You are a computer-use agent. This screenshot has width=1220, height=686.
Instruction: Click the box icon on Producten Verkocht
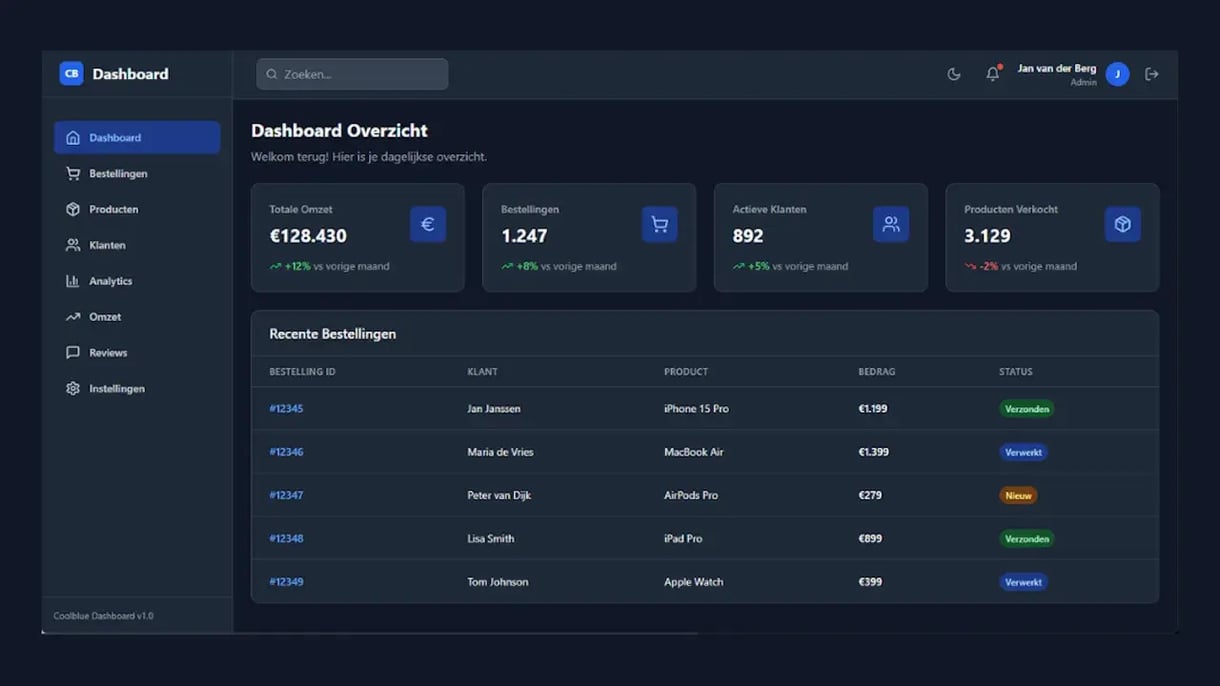[x=1122, y=224]
